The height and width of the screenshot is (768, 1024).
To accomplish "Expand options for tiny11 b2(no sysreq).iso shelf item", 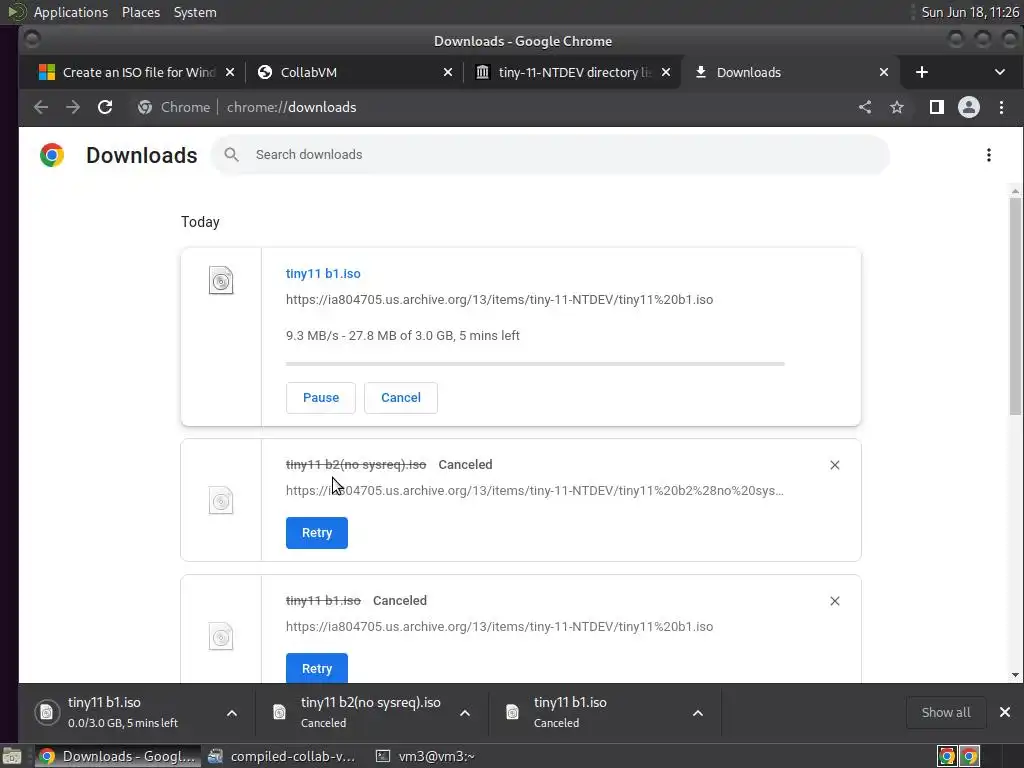I will click(x=465, y=712).
